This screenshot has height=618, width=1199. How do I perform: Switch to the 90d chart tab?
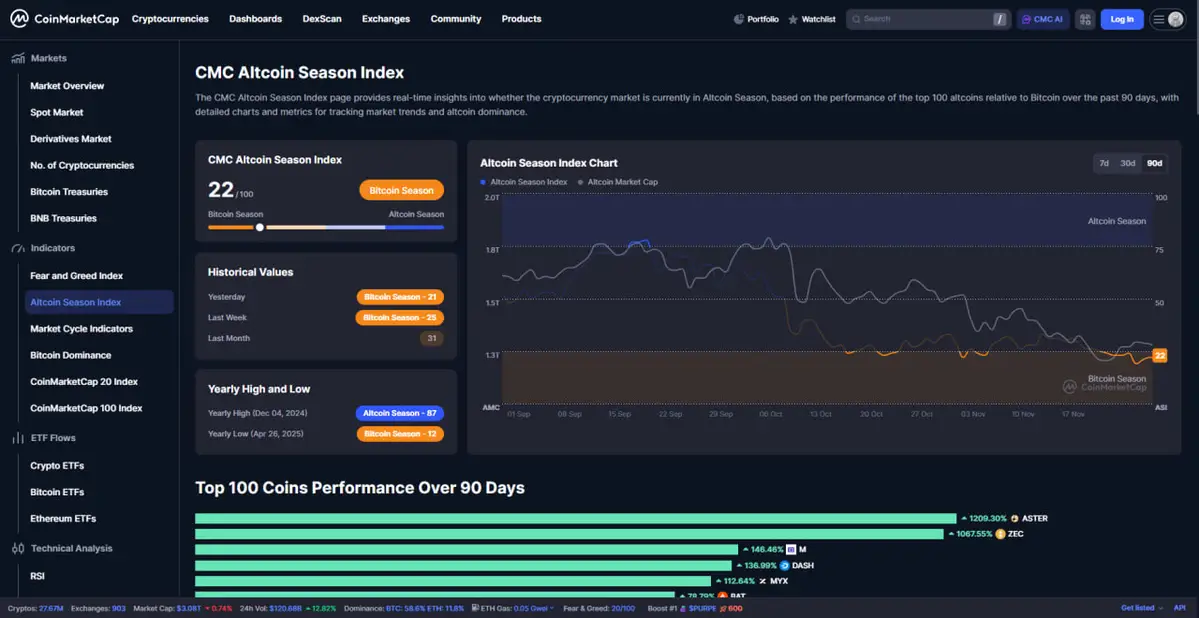click(x=1152, y=162)
